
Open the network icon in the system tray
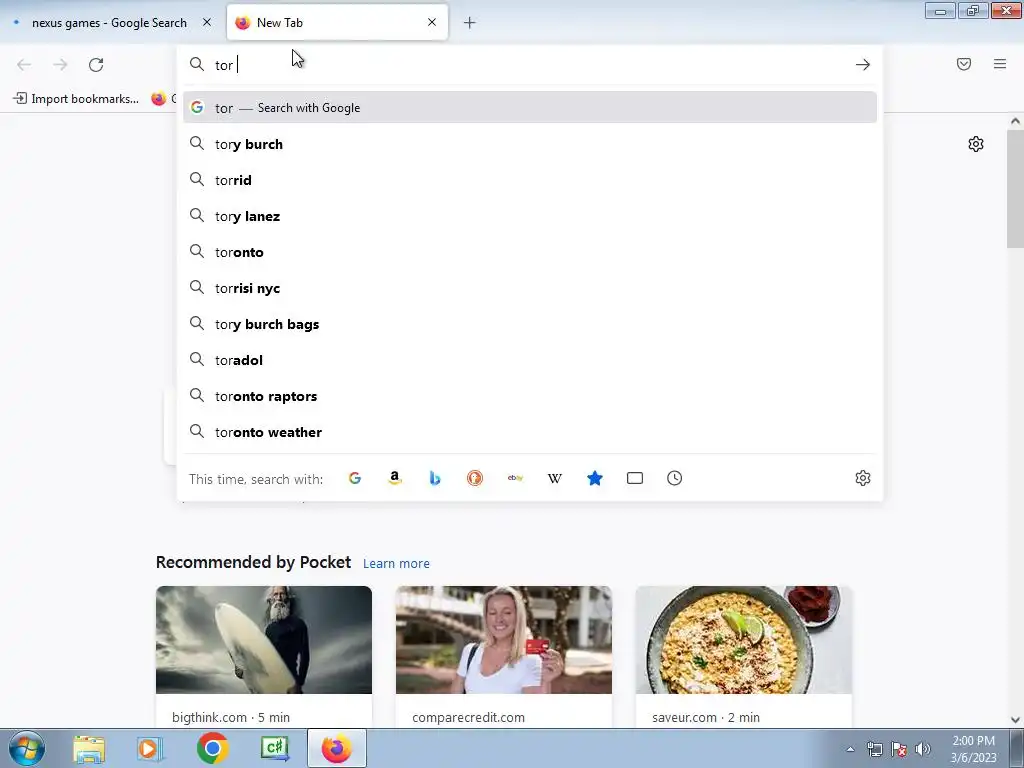(874, 749)
